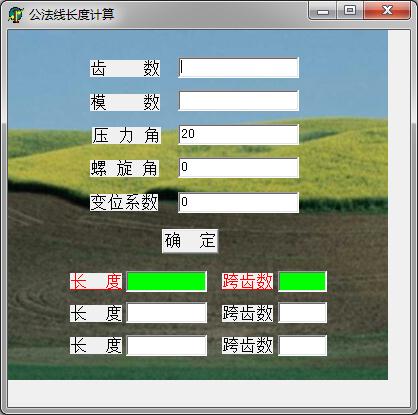Click the 公法线长度计算 title text

tap(72, 14)
